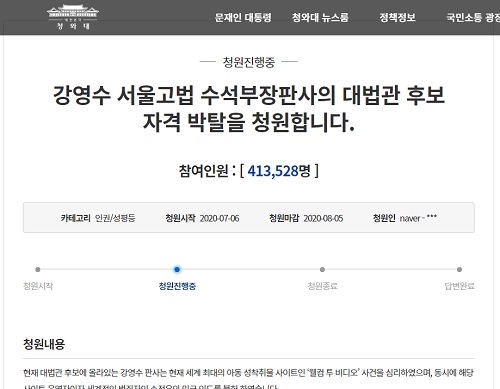Click the petitioner ID naver - ***
This screenshot has width=500, height=389.
pos(418,218)
